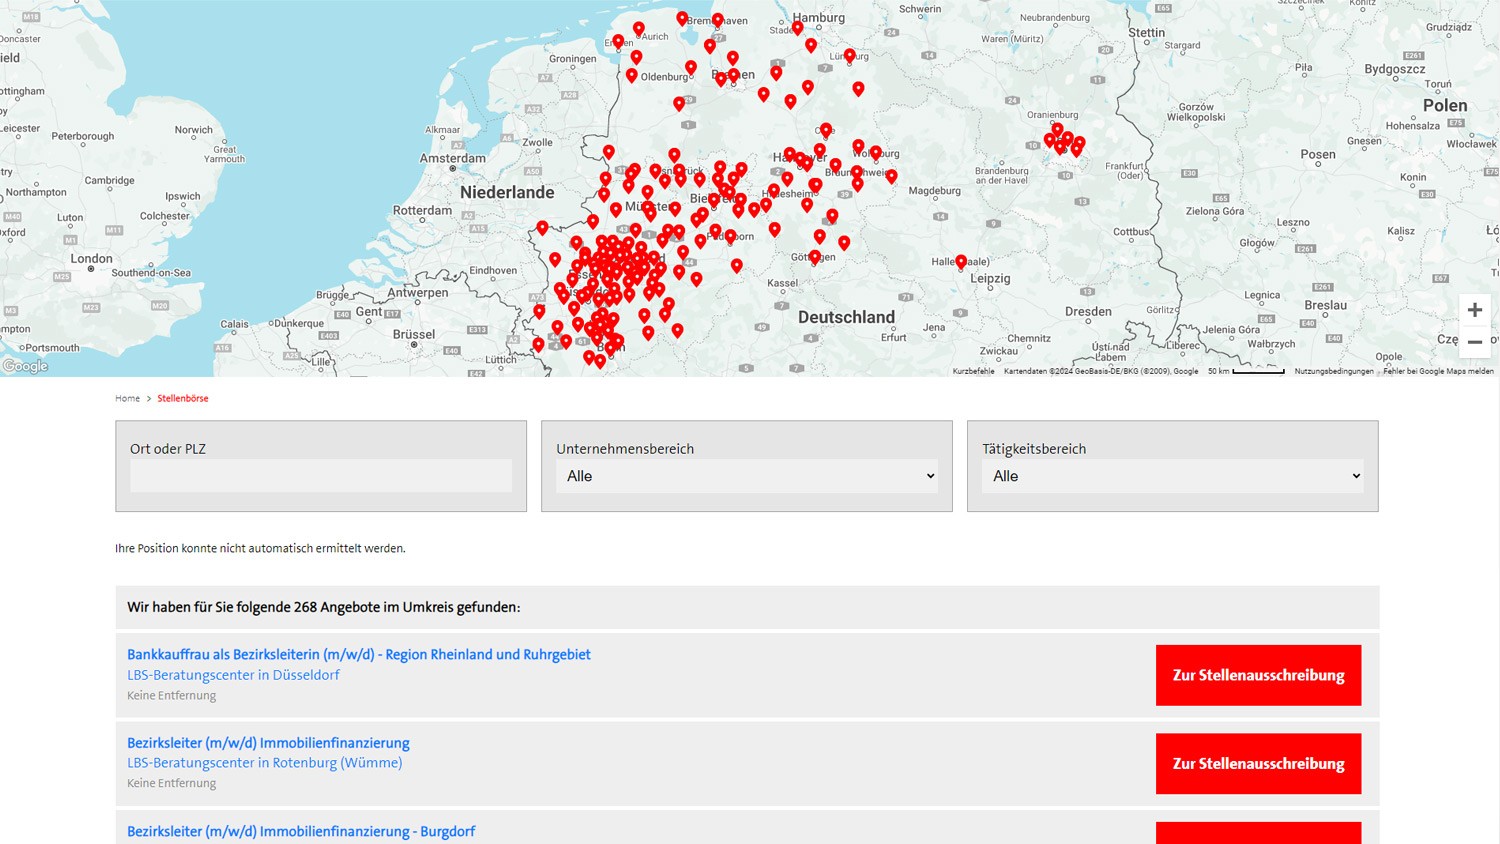Open Bezirksleiter Immobilienfinanzierung Rotenburg job title
Image resolution: width=1500 pixels, height=844 pixels.
point(268,743)
